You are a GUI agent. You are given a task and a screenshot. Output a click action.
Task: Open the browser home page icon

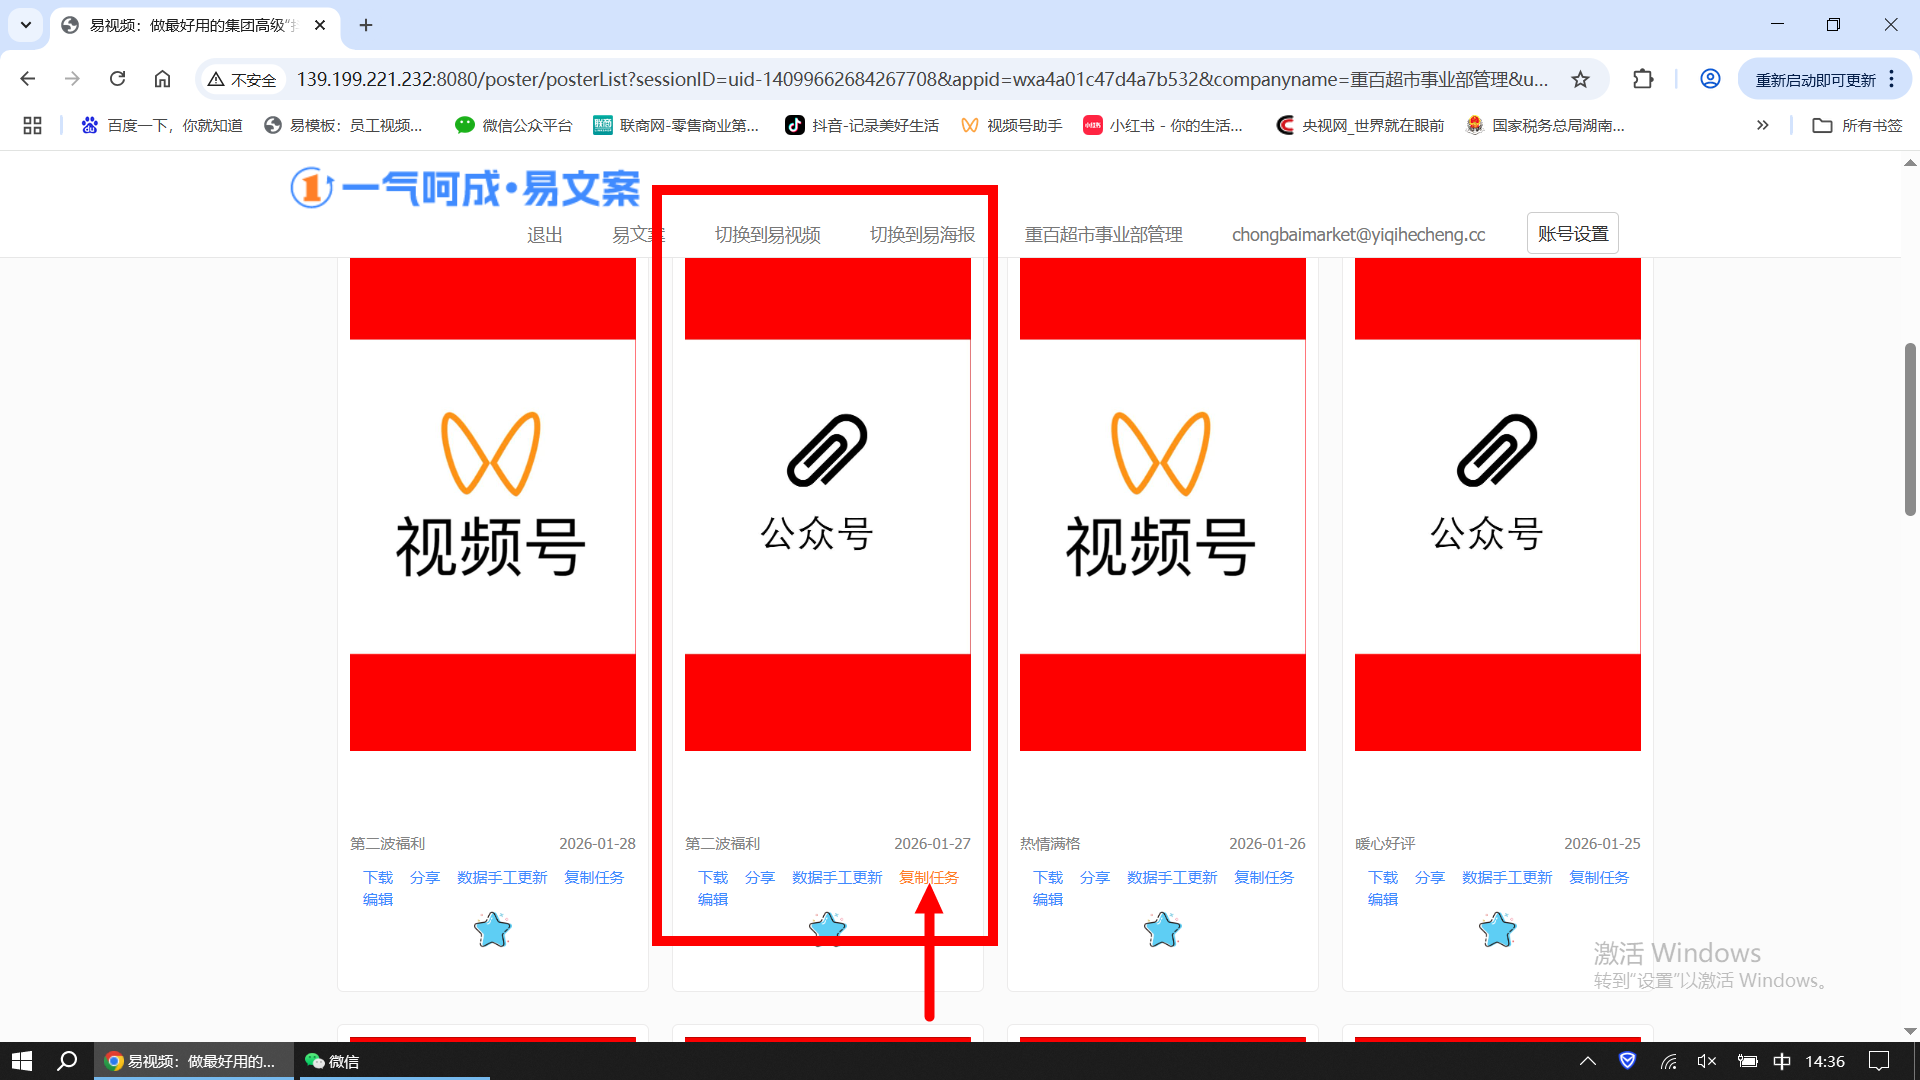(163, 79)
